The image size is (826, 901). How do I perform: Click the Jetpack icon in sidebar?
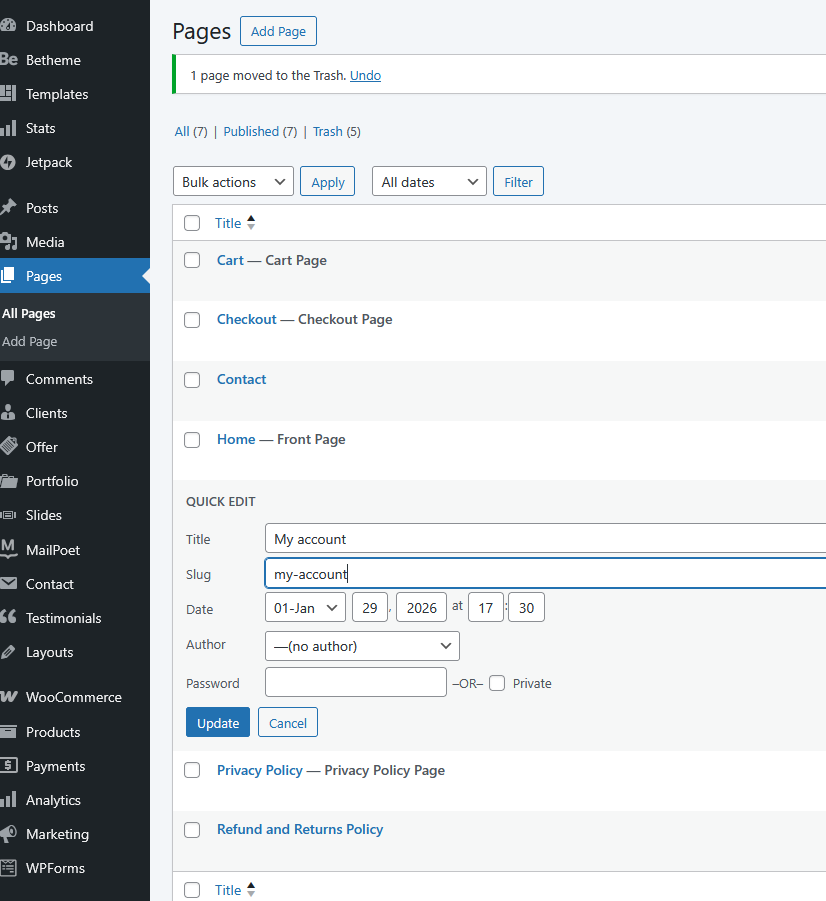coord(8,162)
